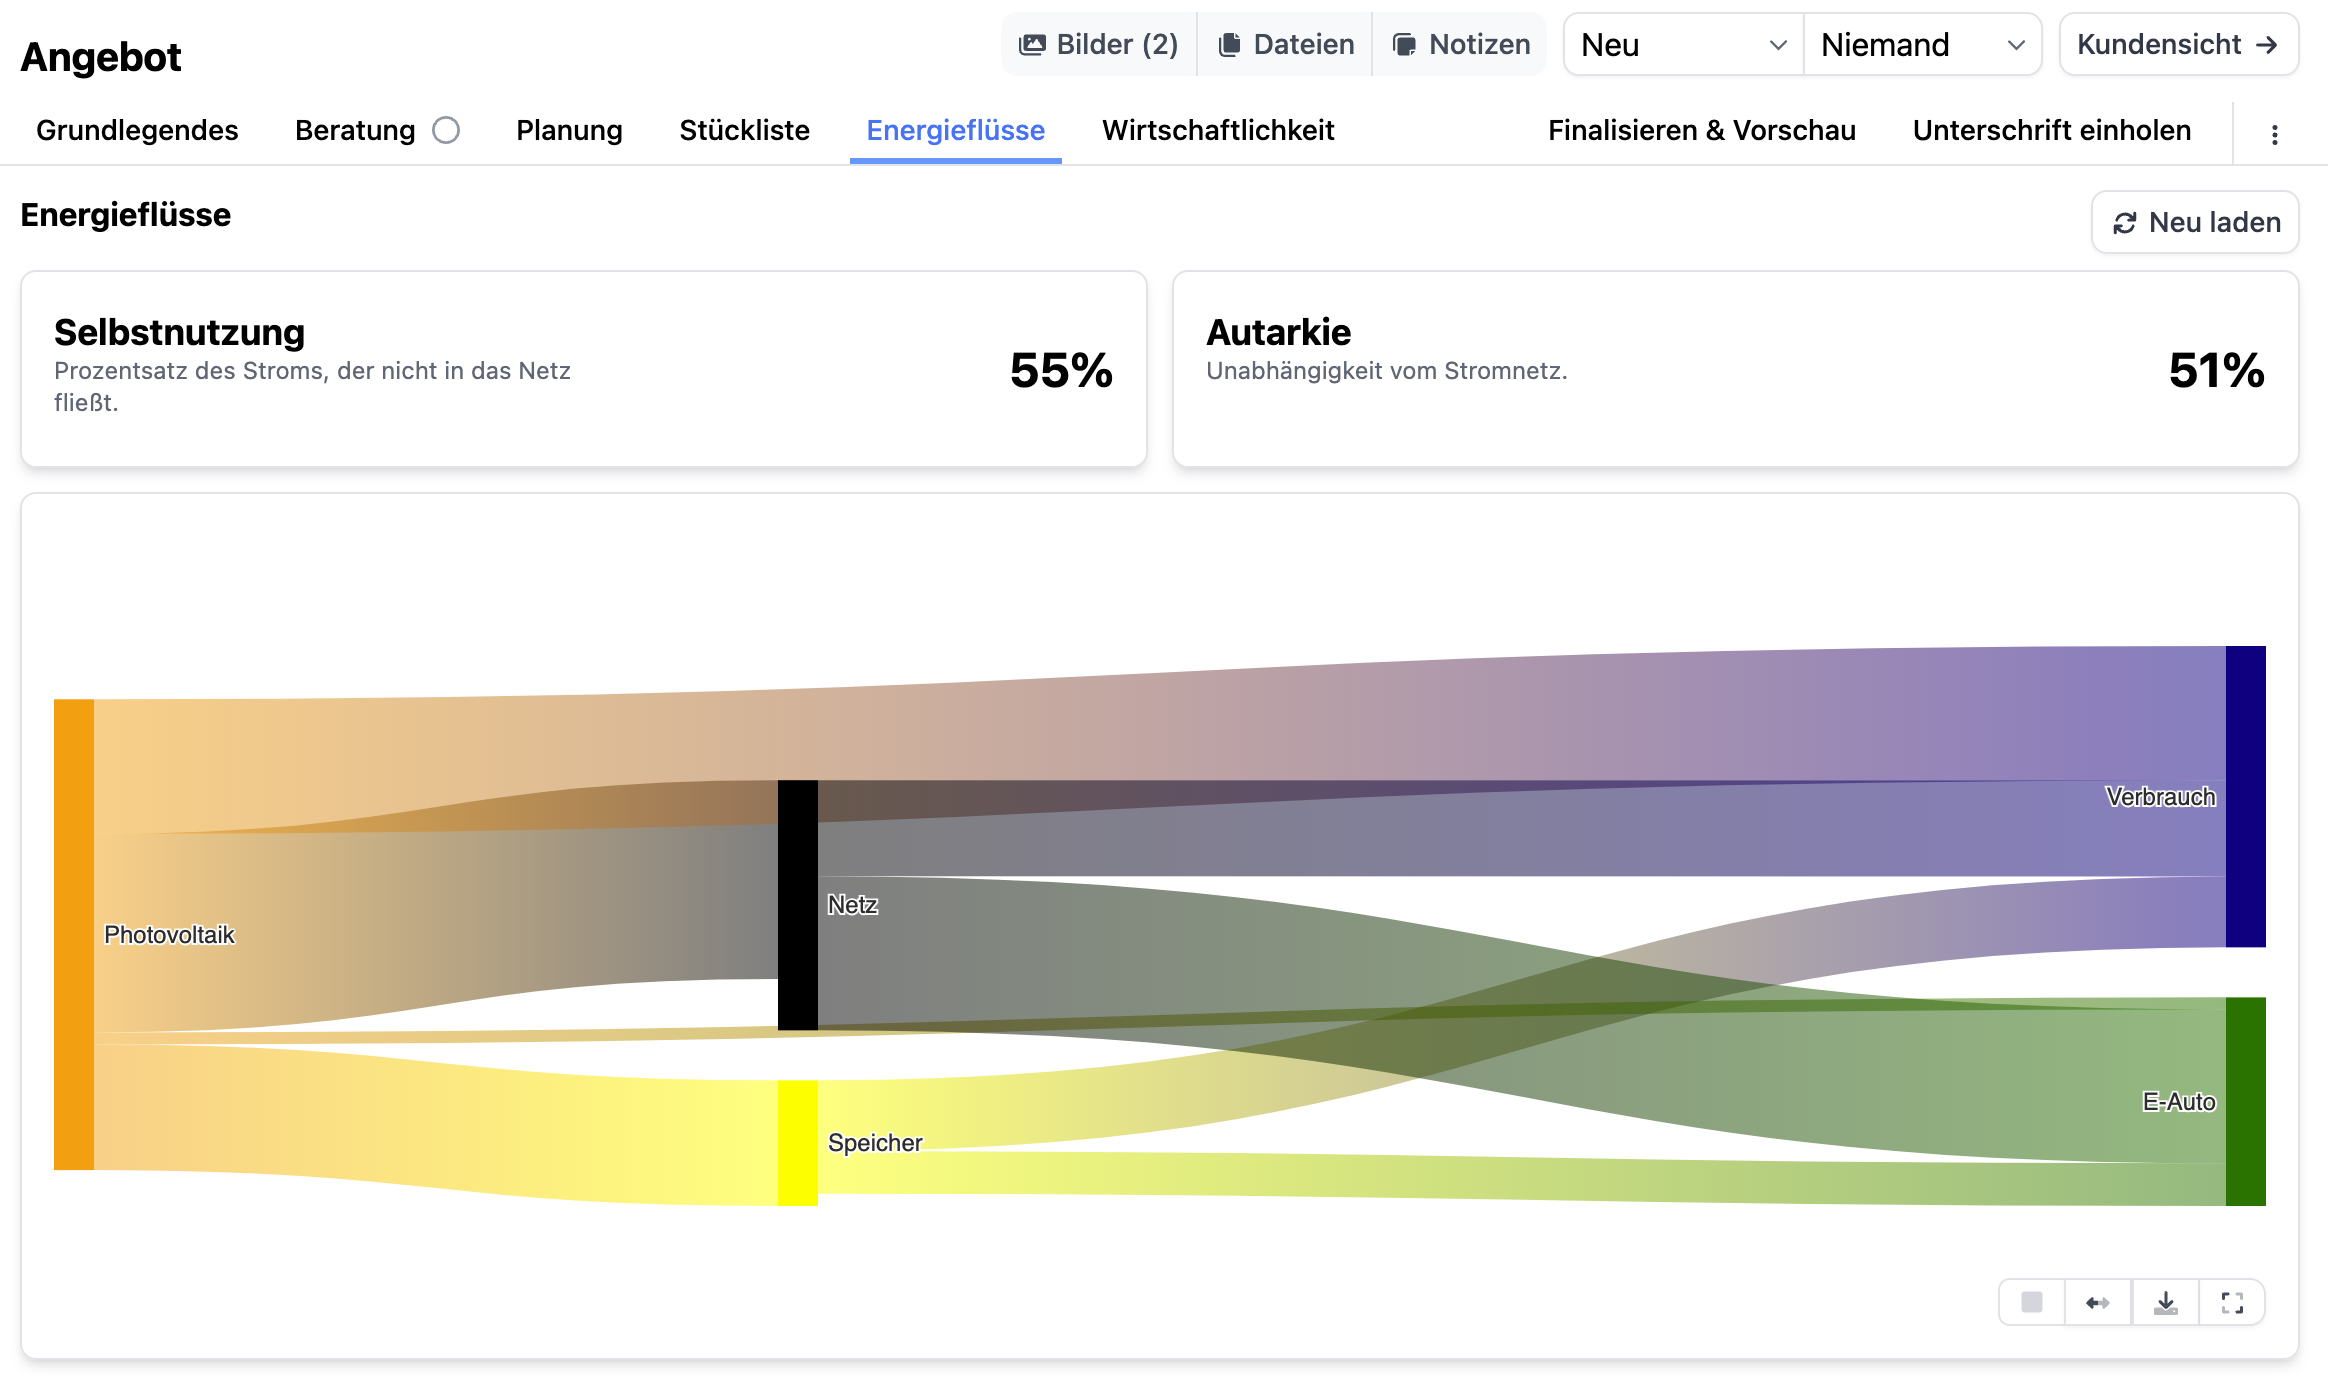Switch to the Wirtschaftlichkeit tab
Screen dimensions: 2328x1380
[x=1218, y=130]
